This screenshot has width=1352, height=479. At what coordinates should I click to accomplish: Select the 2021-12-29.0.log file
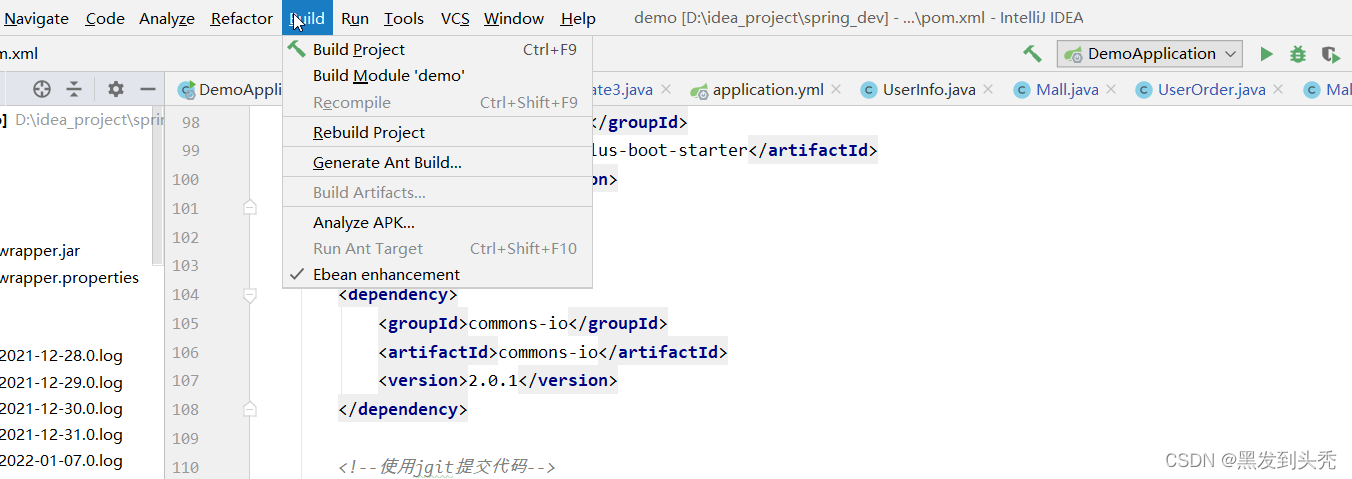(x=61, y=382)
